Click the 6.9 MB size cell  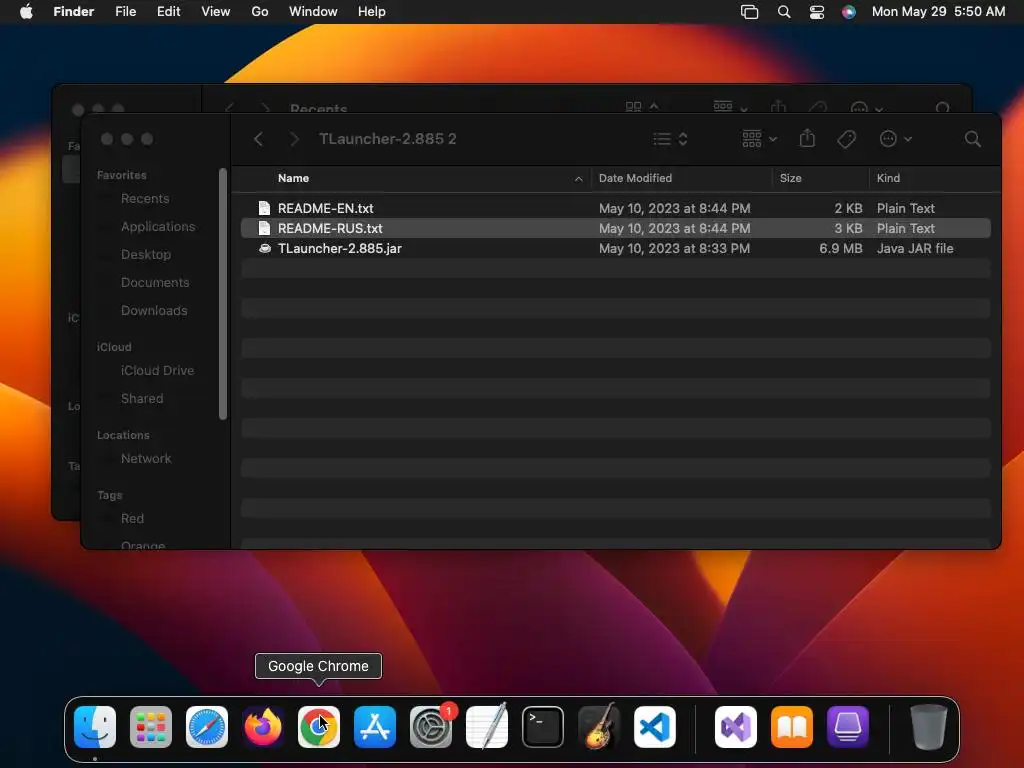[840, 249]
